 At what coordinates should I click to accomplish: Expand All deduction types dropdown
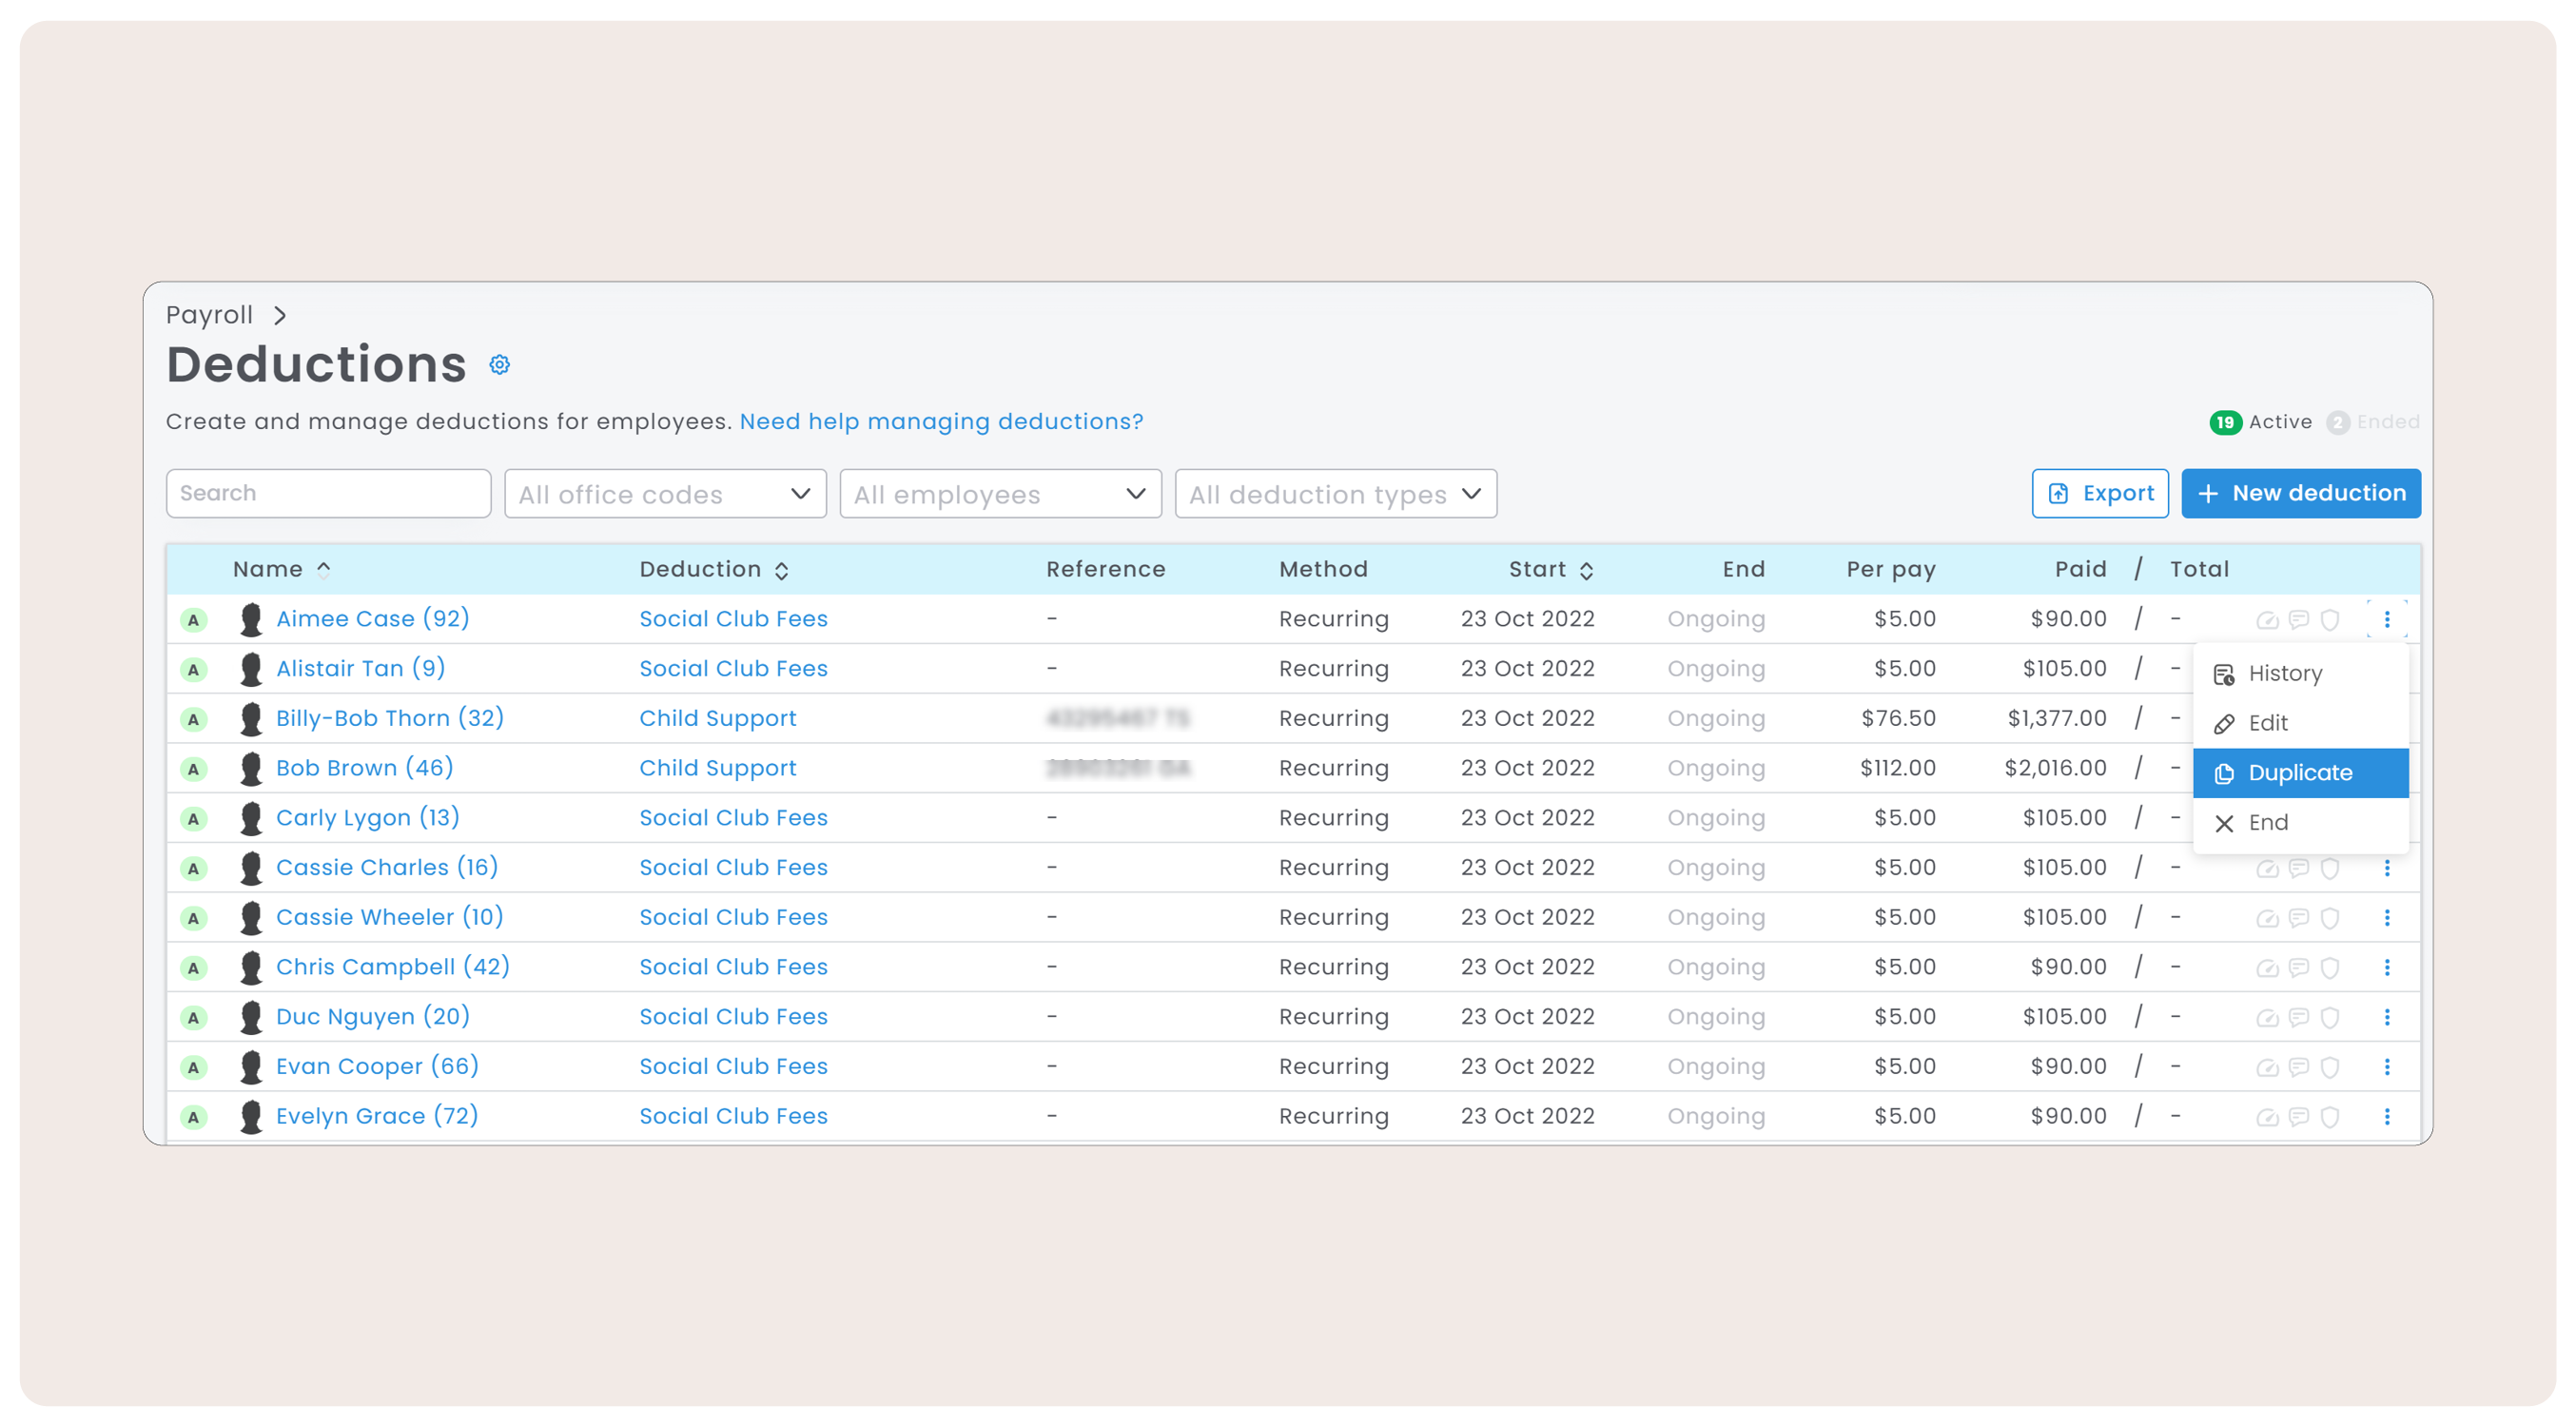pyautogui.click(x=1335, y=494)
